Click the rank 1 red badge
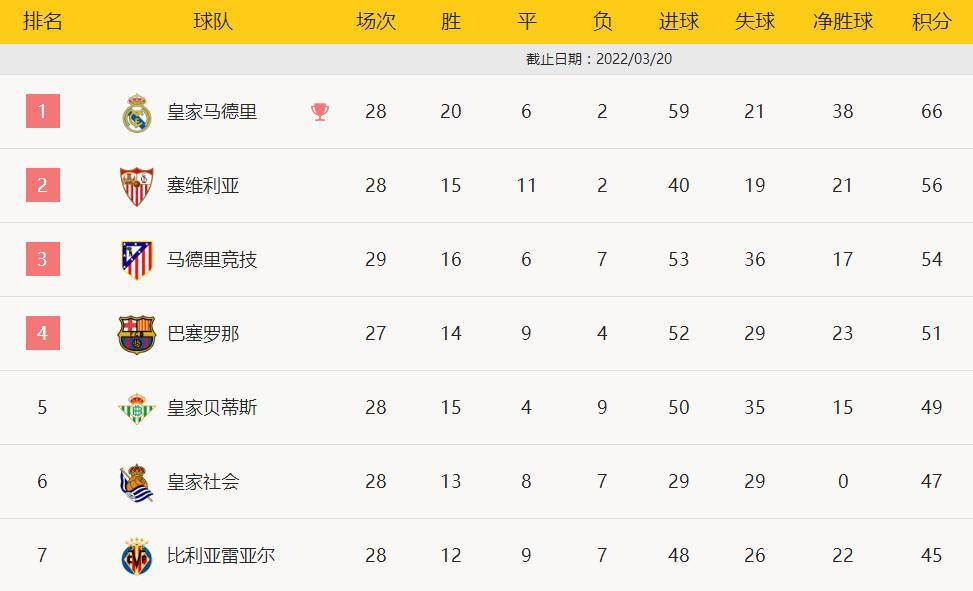 pos(42,111)
